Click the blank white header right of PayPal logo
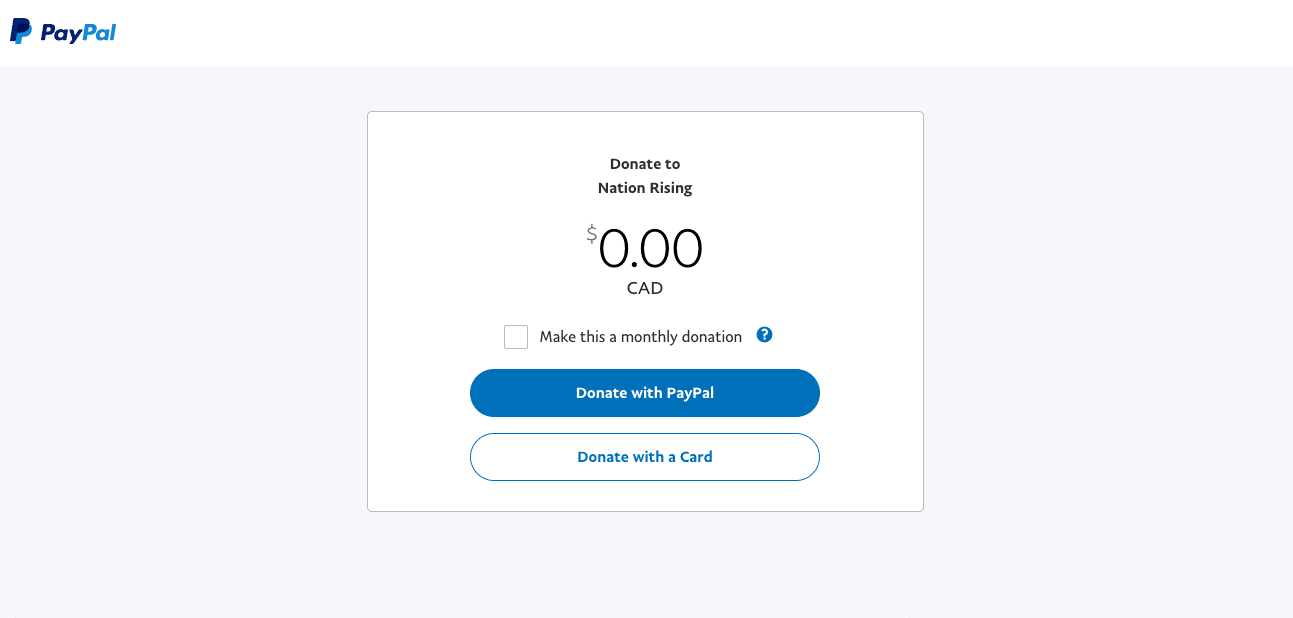This screenshot has width=1293, height=618. (700, 32)
